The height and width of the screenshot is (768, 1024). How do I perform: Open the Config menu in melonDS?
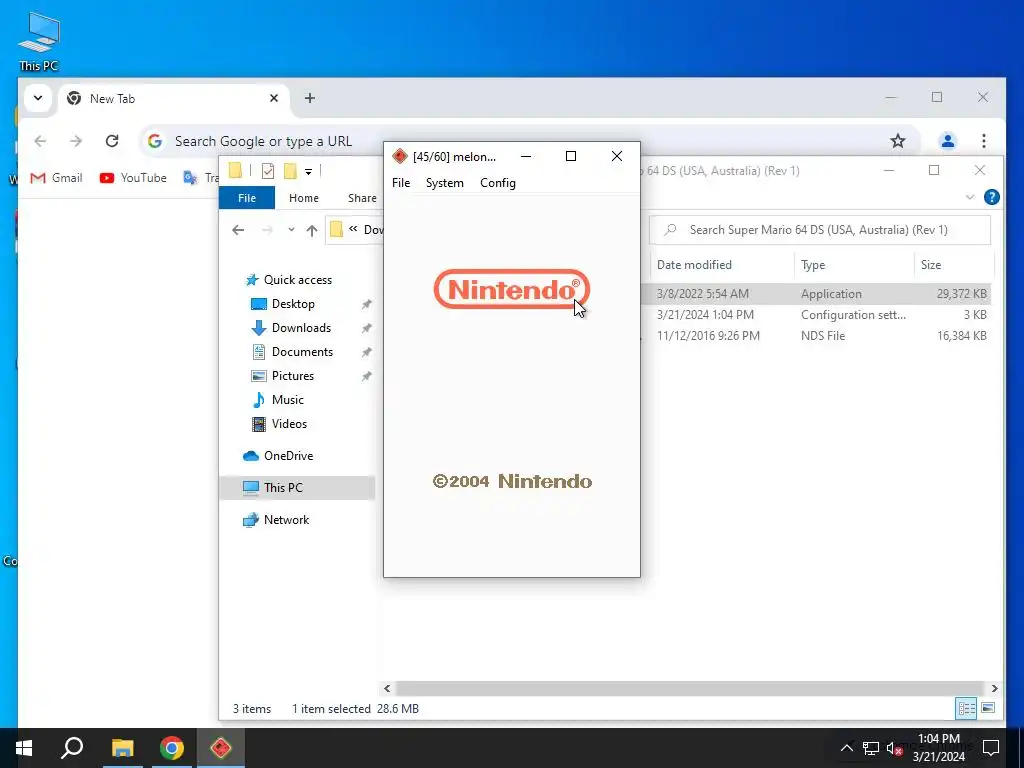(498, 183)
